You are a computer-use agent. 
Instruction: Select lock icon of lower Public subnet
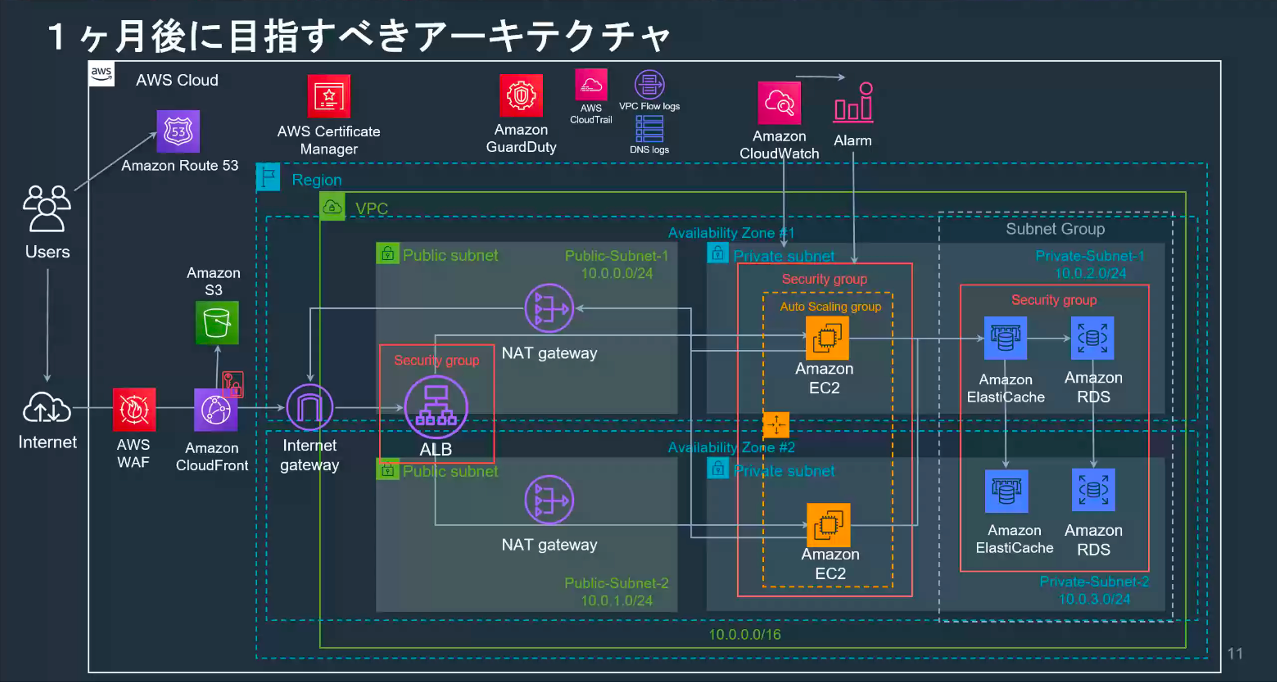pyautogui.click(x=387, y=469)
